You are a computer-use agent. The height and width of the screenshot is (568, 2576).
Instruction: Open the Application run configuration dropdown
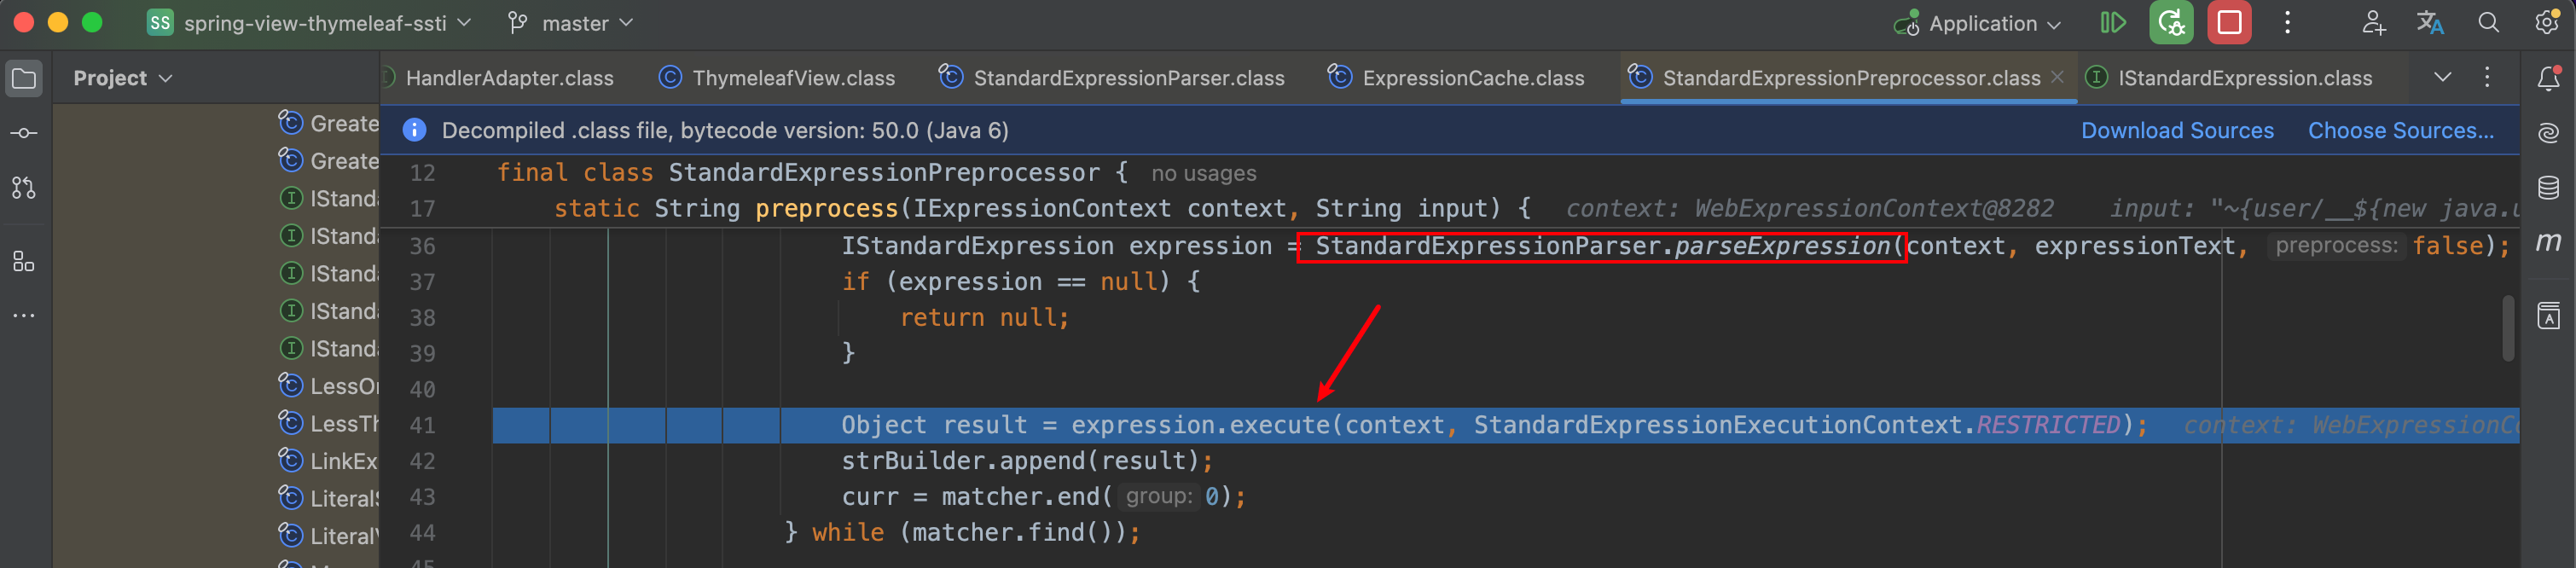(1977, 23)
